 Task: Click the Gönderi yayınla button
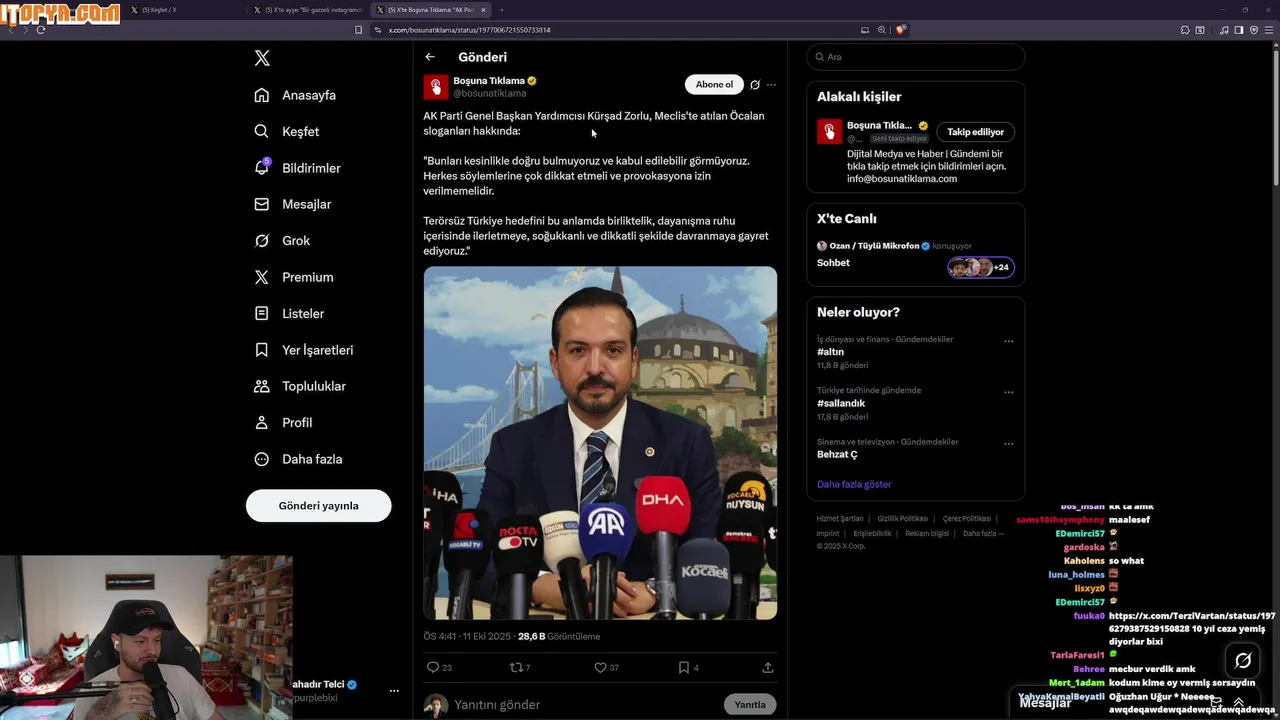(x=318, y=506)
